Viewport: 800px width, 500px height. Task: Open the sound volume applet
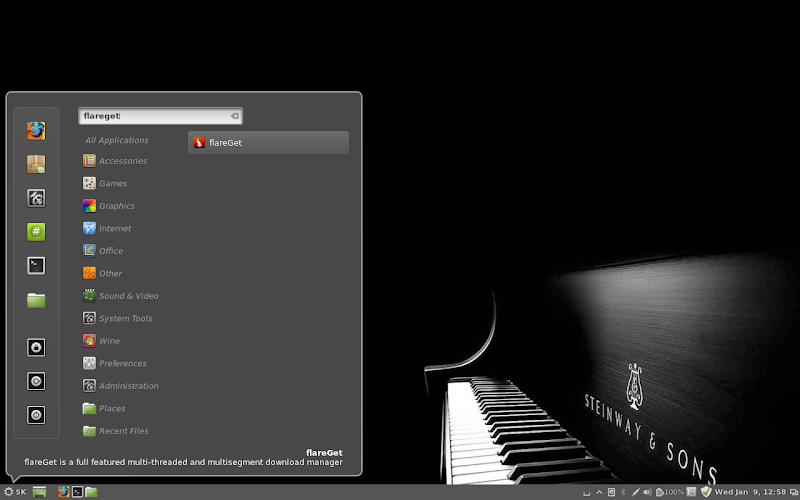pos(647,492)
